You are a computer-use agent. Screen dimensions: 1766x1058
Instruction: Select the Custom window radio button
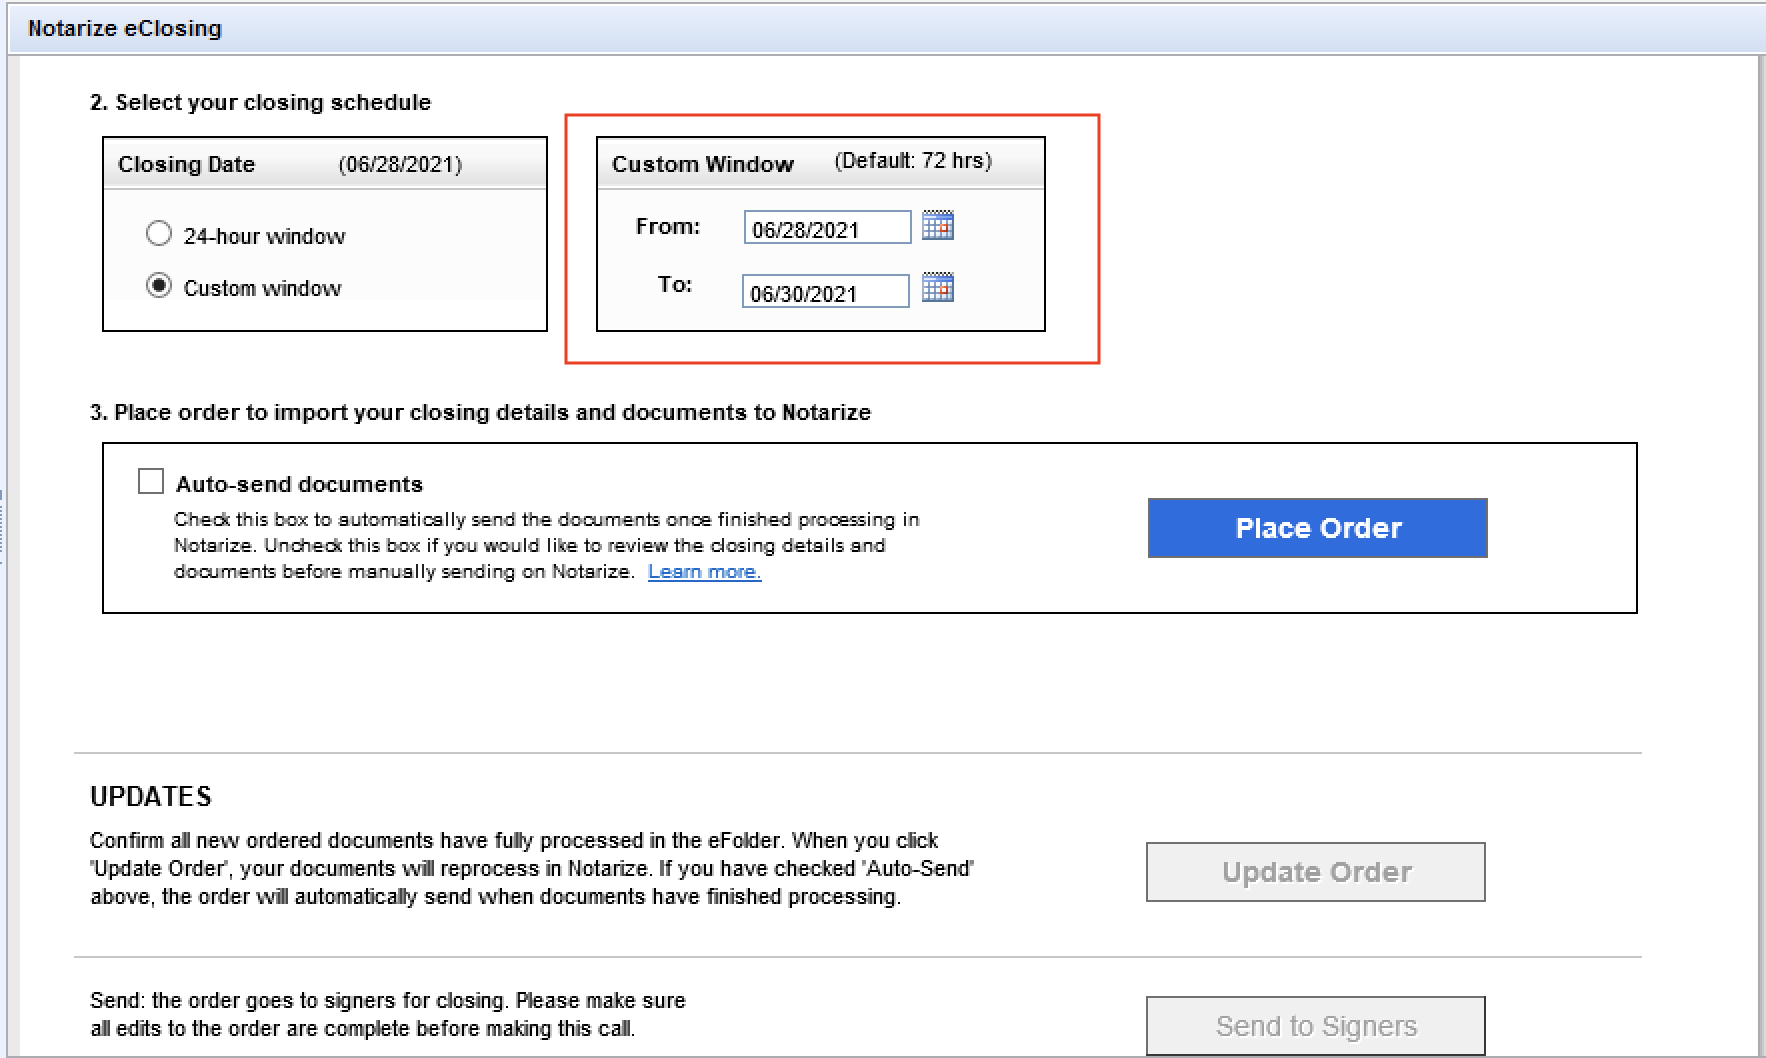tap(159, 286)
